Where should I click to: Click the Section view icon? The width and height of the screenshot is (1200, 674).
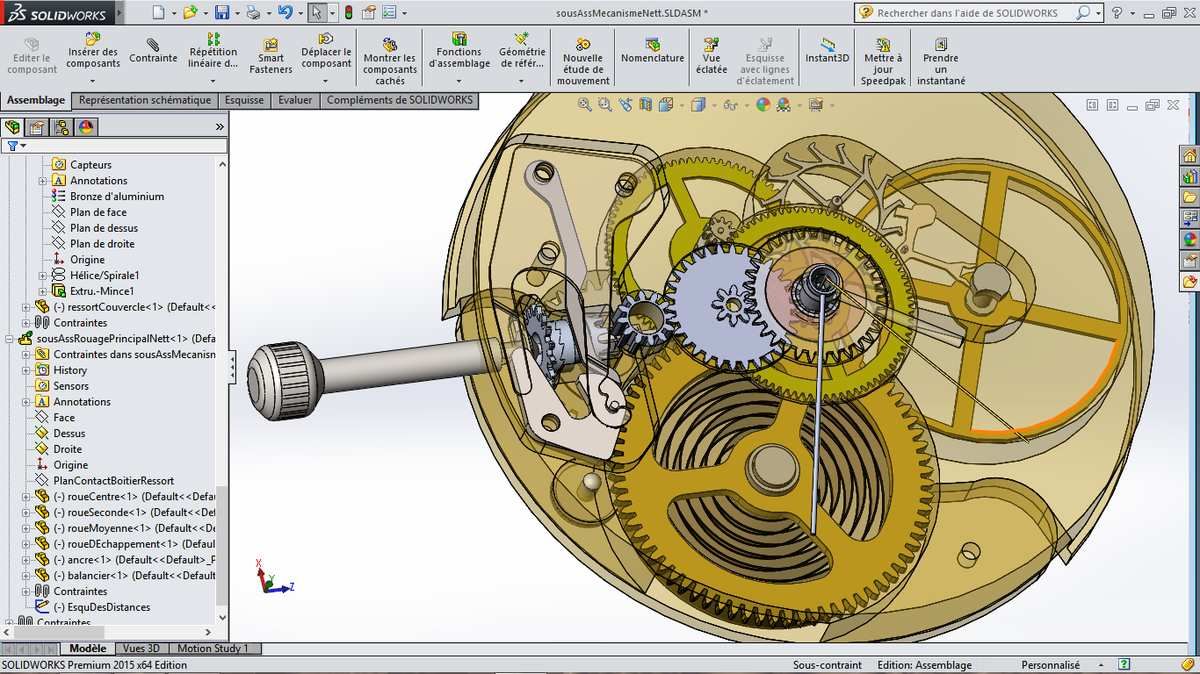[645, 104]
